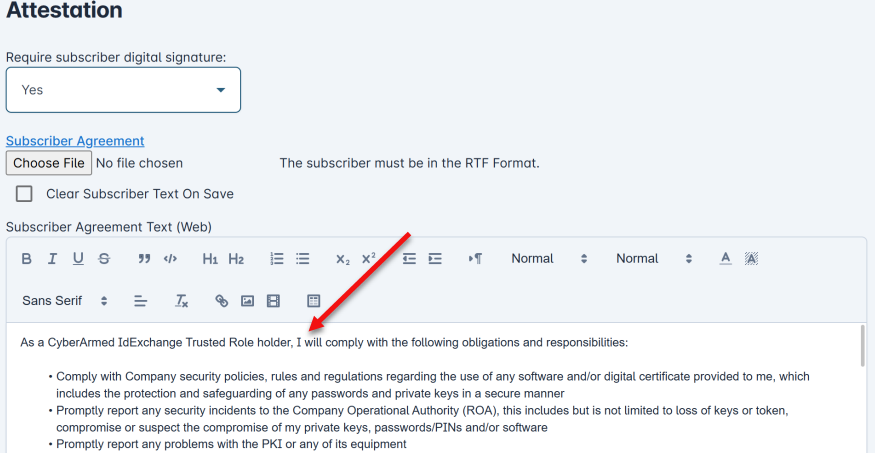875x453 pixels.
Task: Click the Choose File button
Action: tap(49, 163)
